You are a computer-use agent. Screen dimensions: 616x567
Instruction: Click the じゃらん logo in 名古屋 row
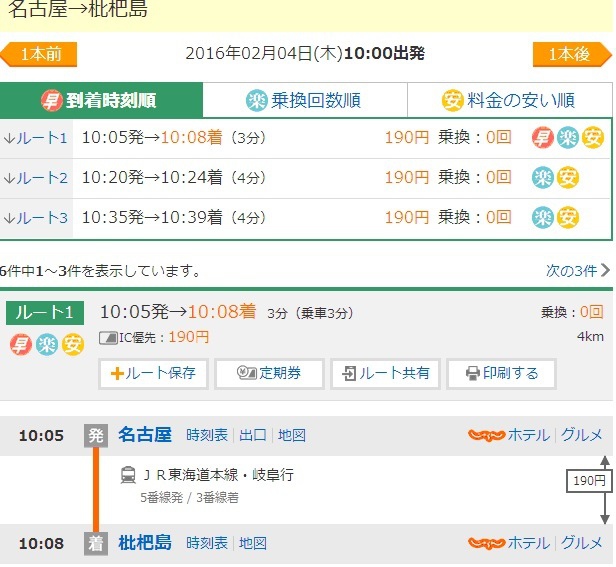486,435
